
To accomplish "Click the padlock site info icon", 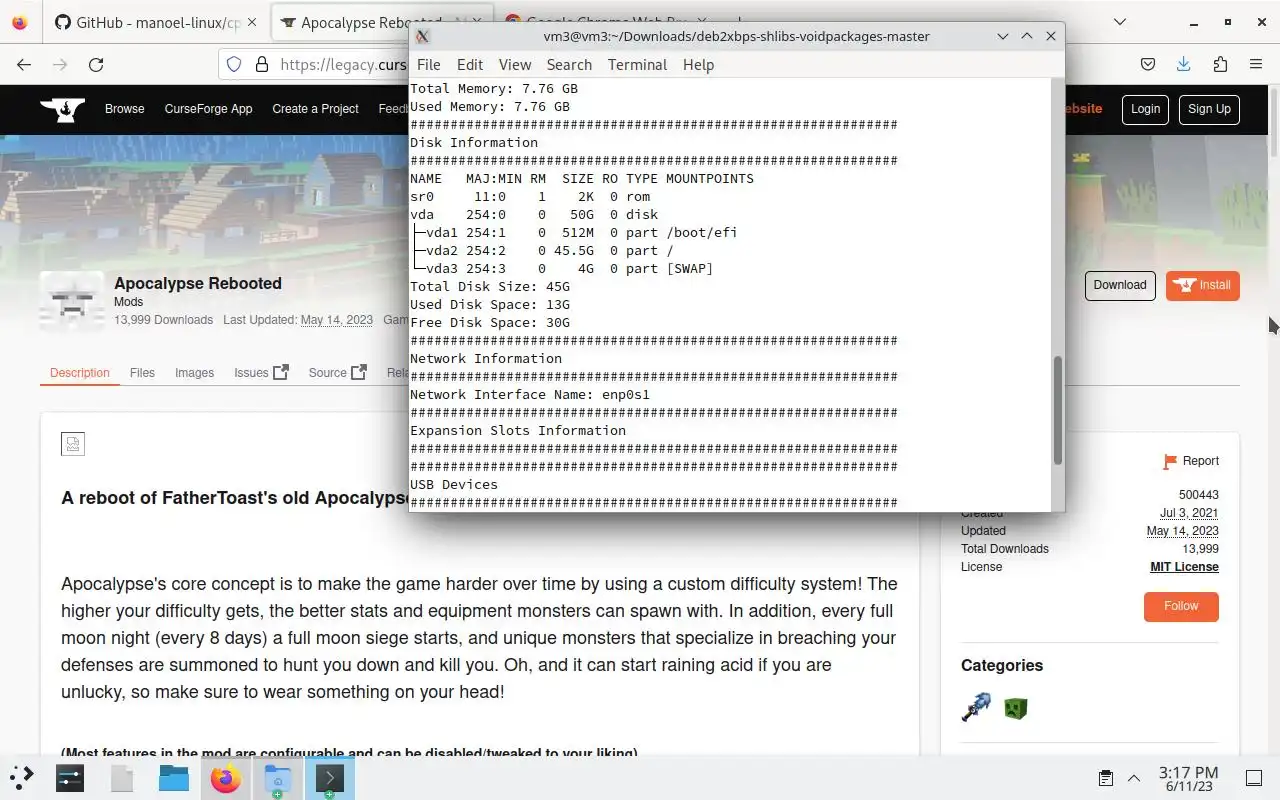I will click(262, 64).
